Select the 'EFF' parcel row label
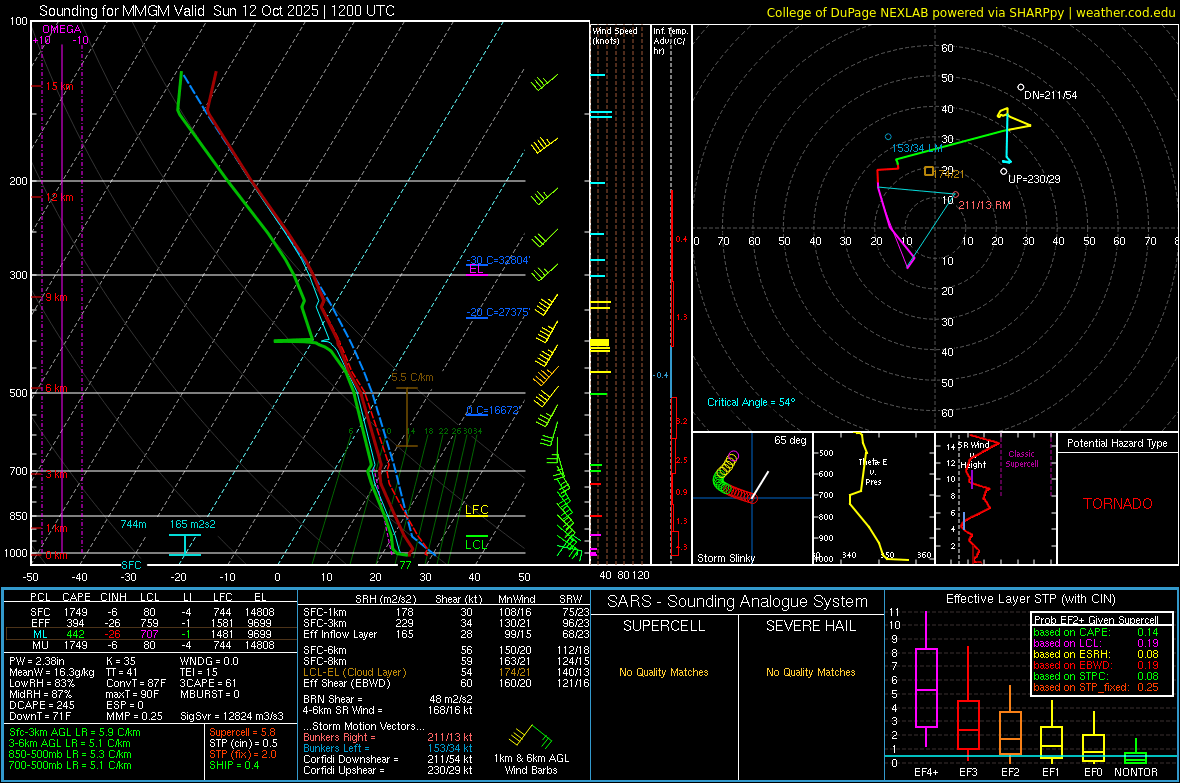Viewport: 1180px width, 783px height. (x=40, y=623)
